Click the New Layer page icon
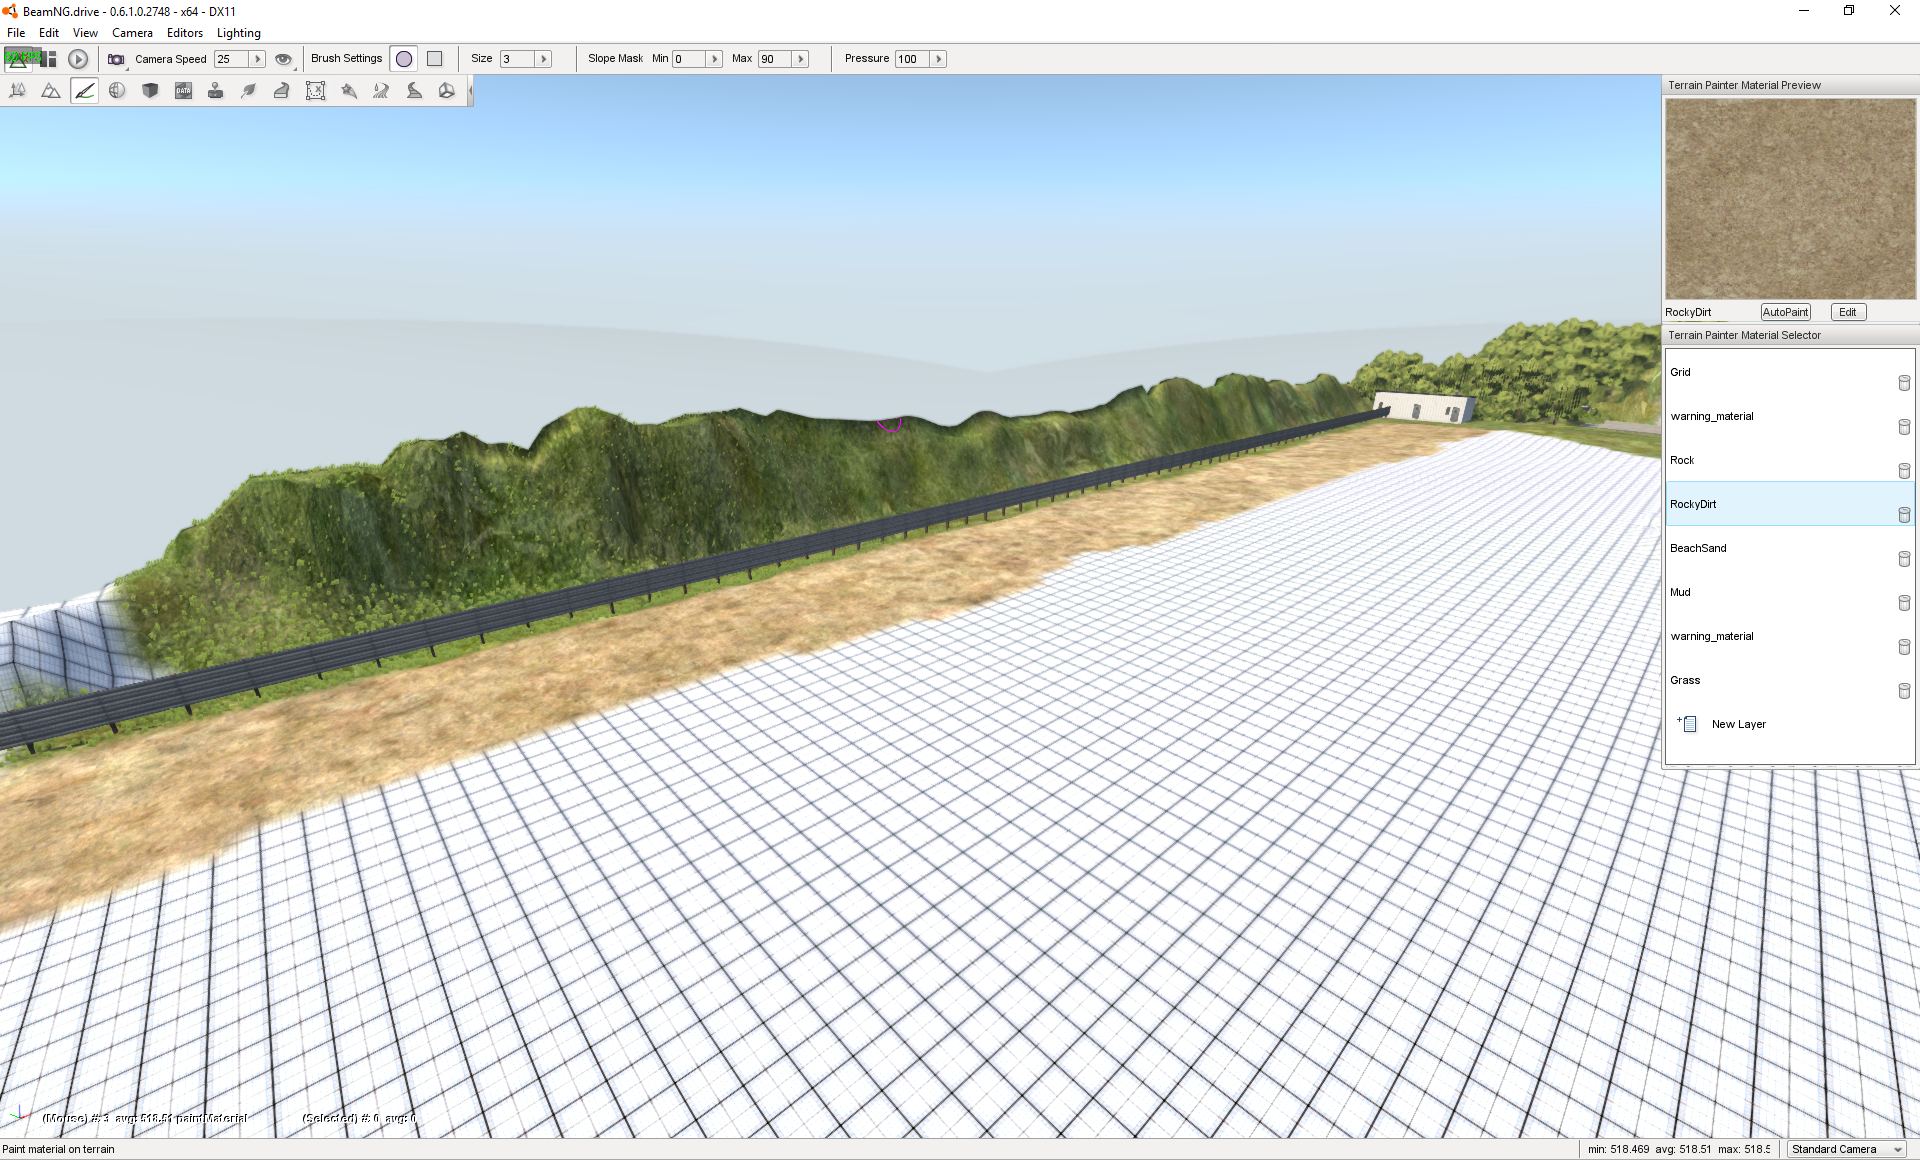 [x=1688, y=724]
